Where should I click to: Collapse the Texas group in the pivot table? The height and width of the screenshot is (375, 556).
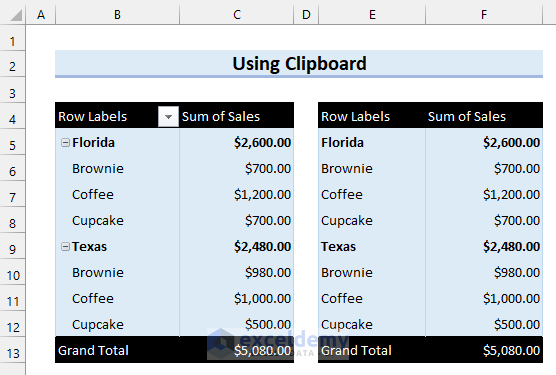(65, 246)
